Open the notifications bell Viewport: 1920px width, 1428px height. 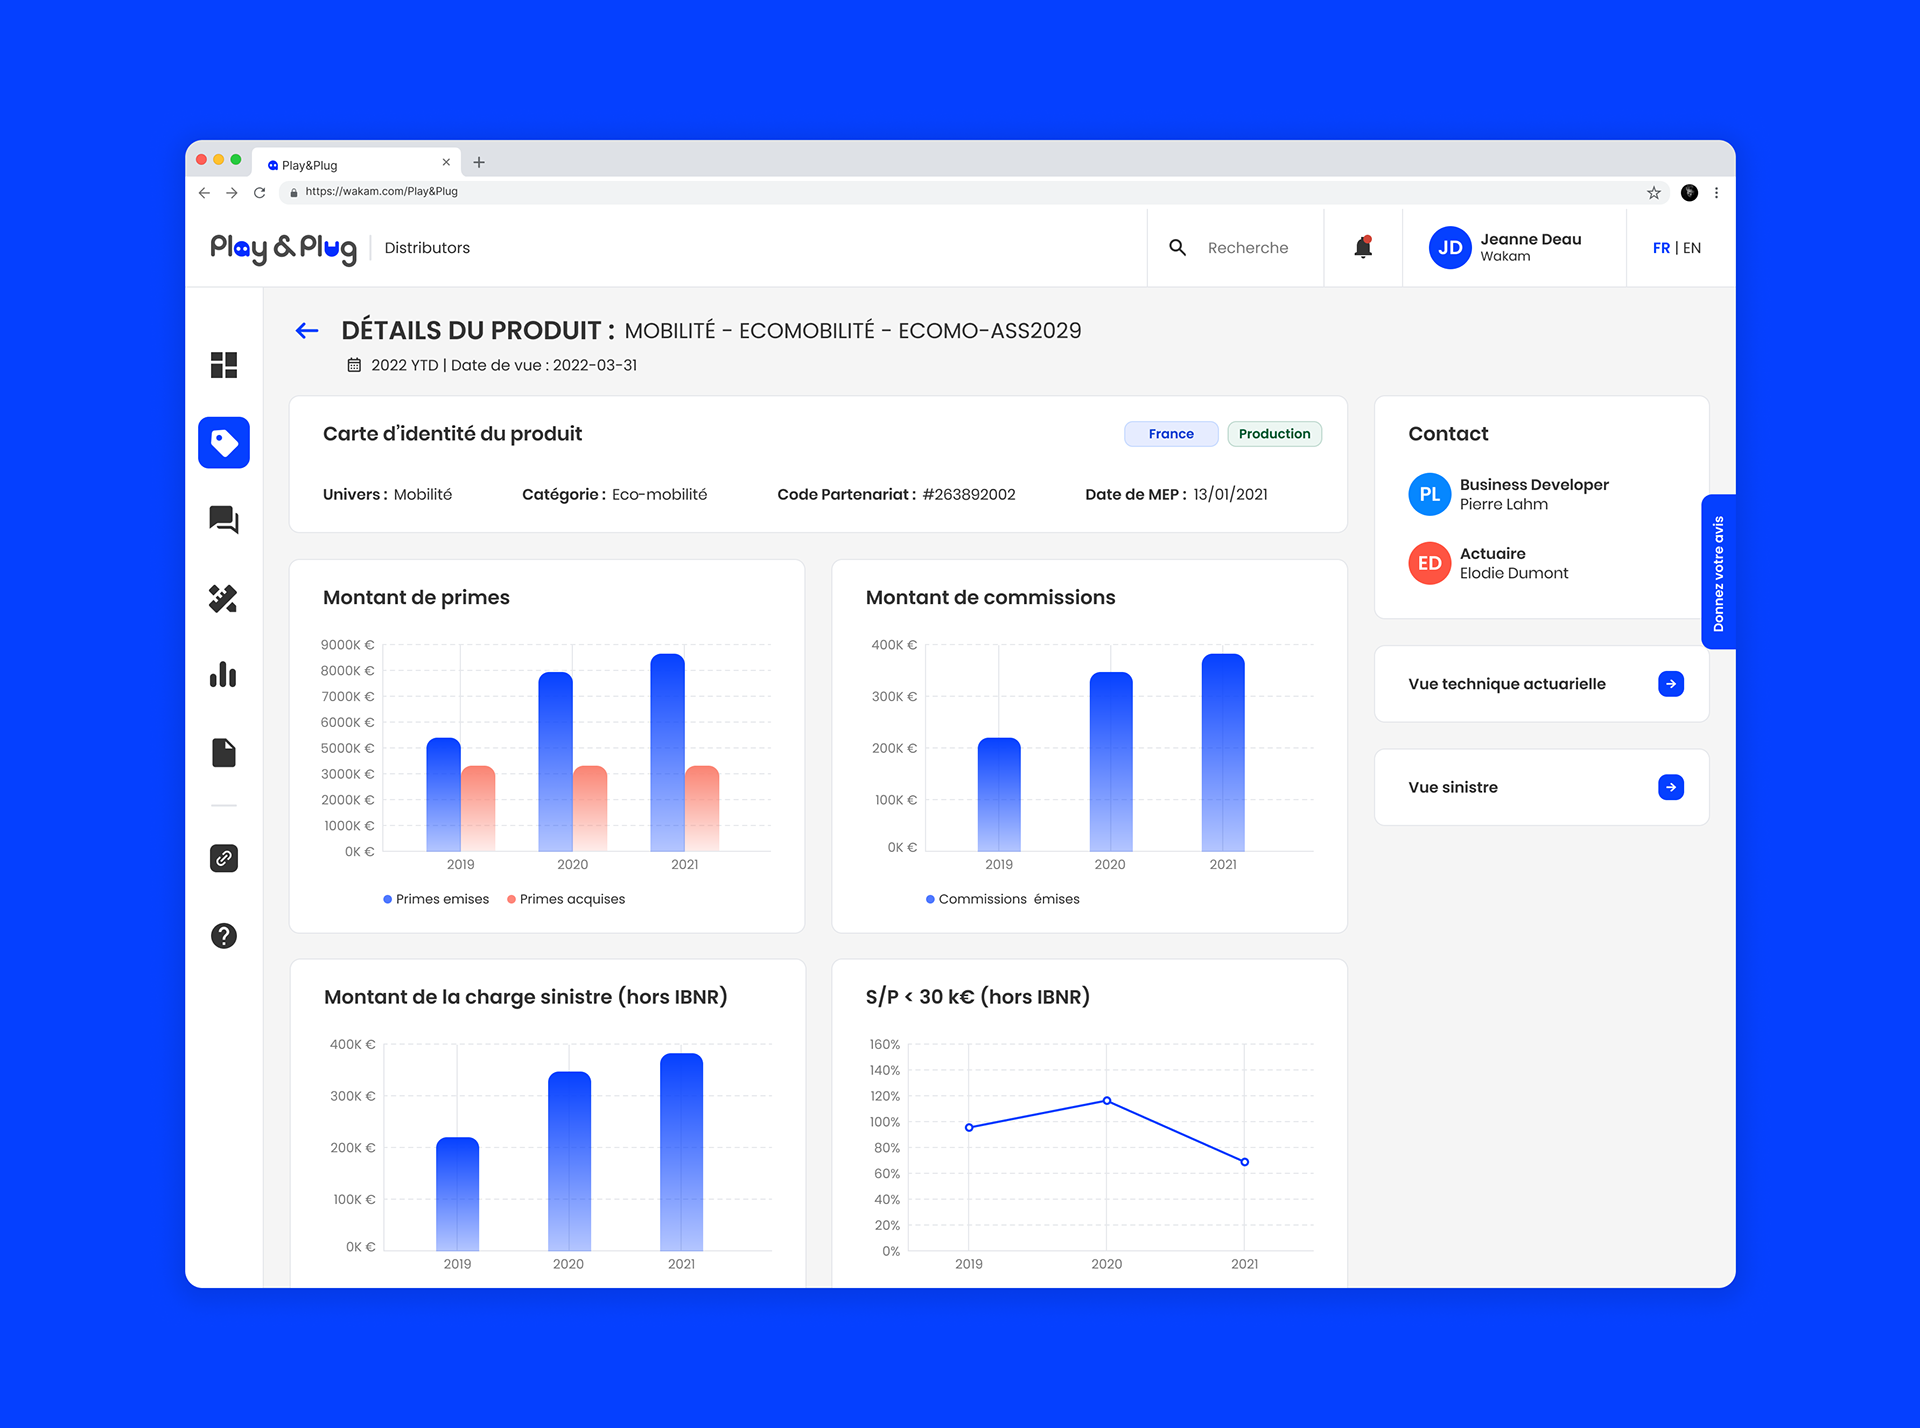click(x=1362, y=247)
